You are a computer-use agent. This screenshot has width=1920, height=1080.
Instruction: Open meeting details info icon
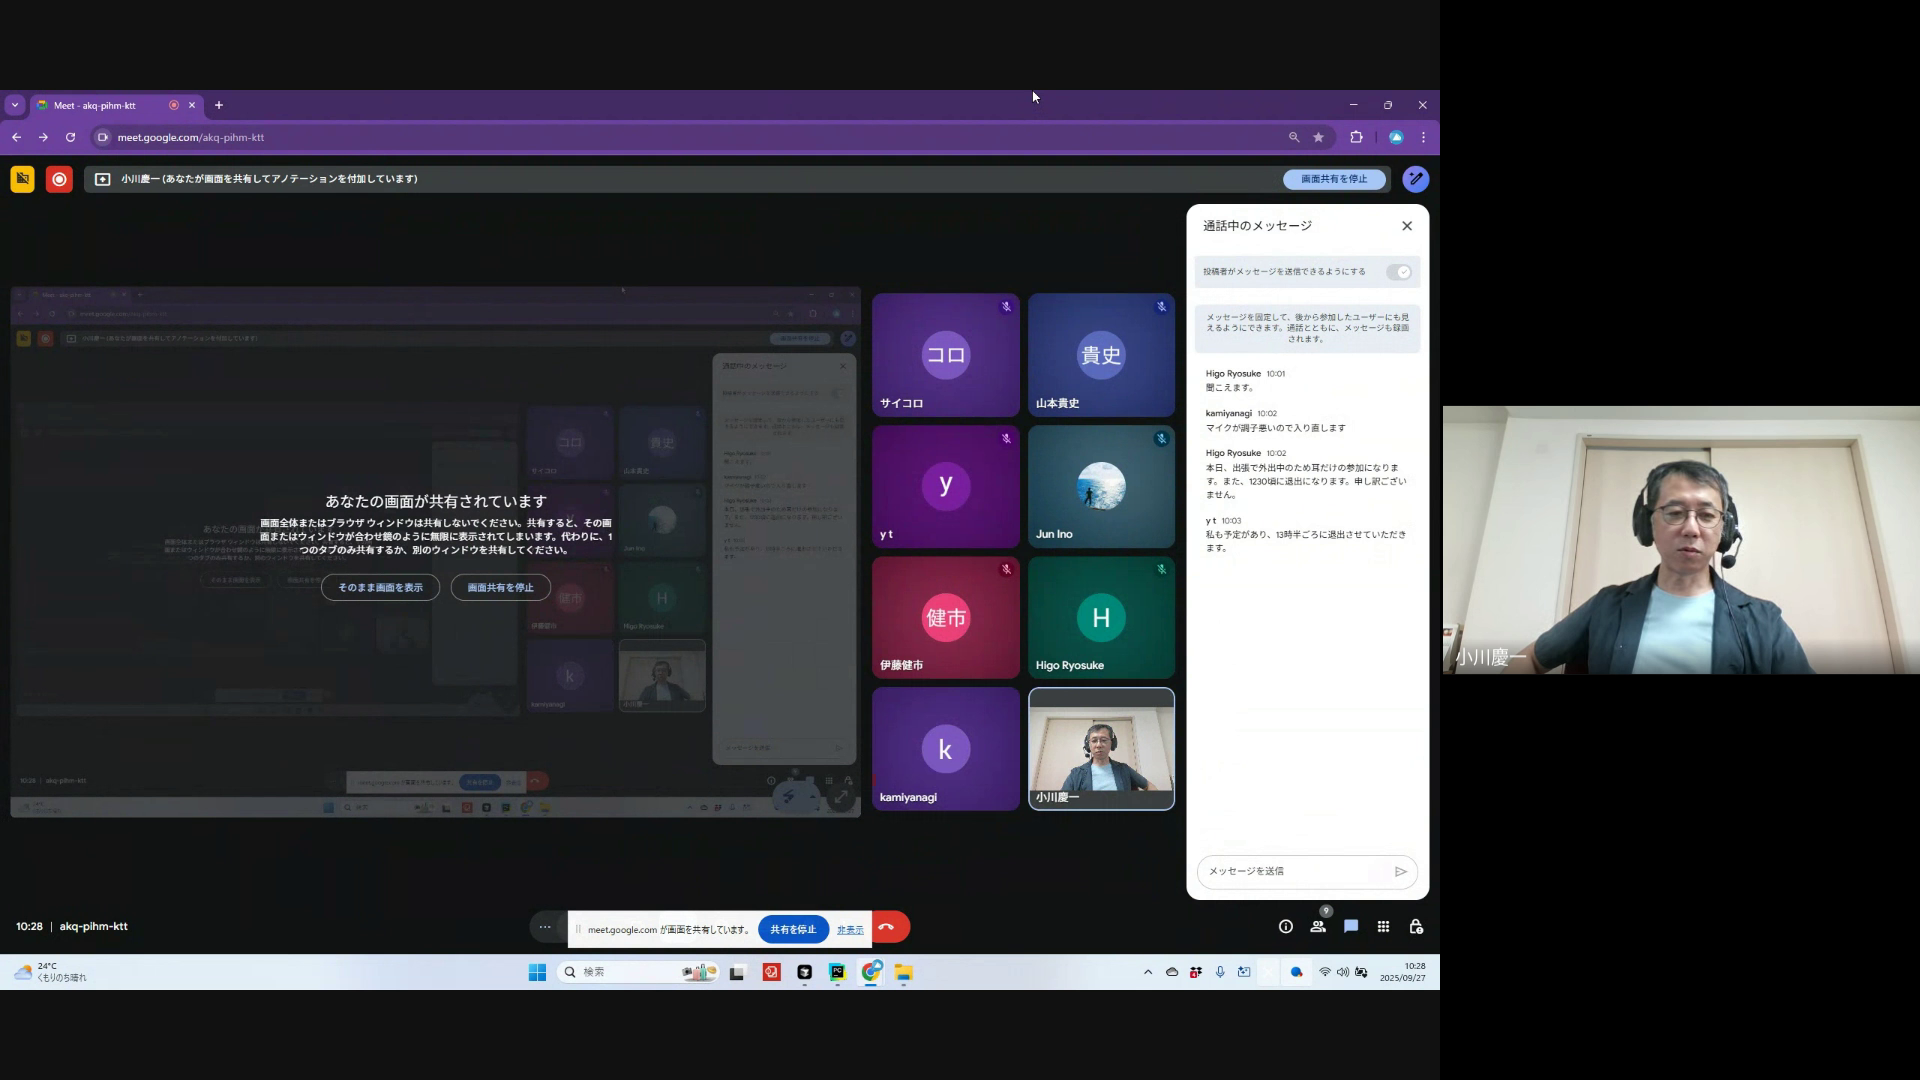[x=1286, y=927]
